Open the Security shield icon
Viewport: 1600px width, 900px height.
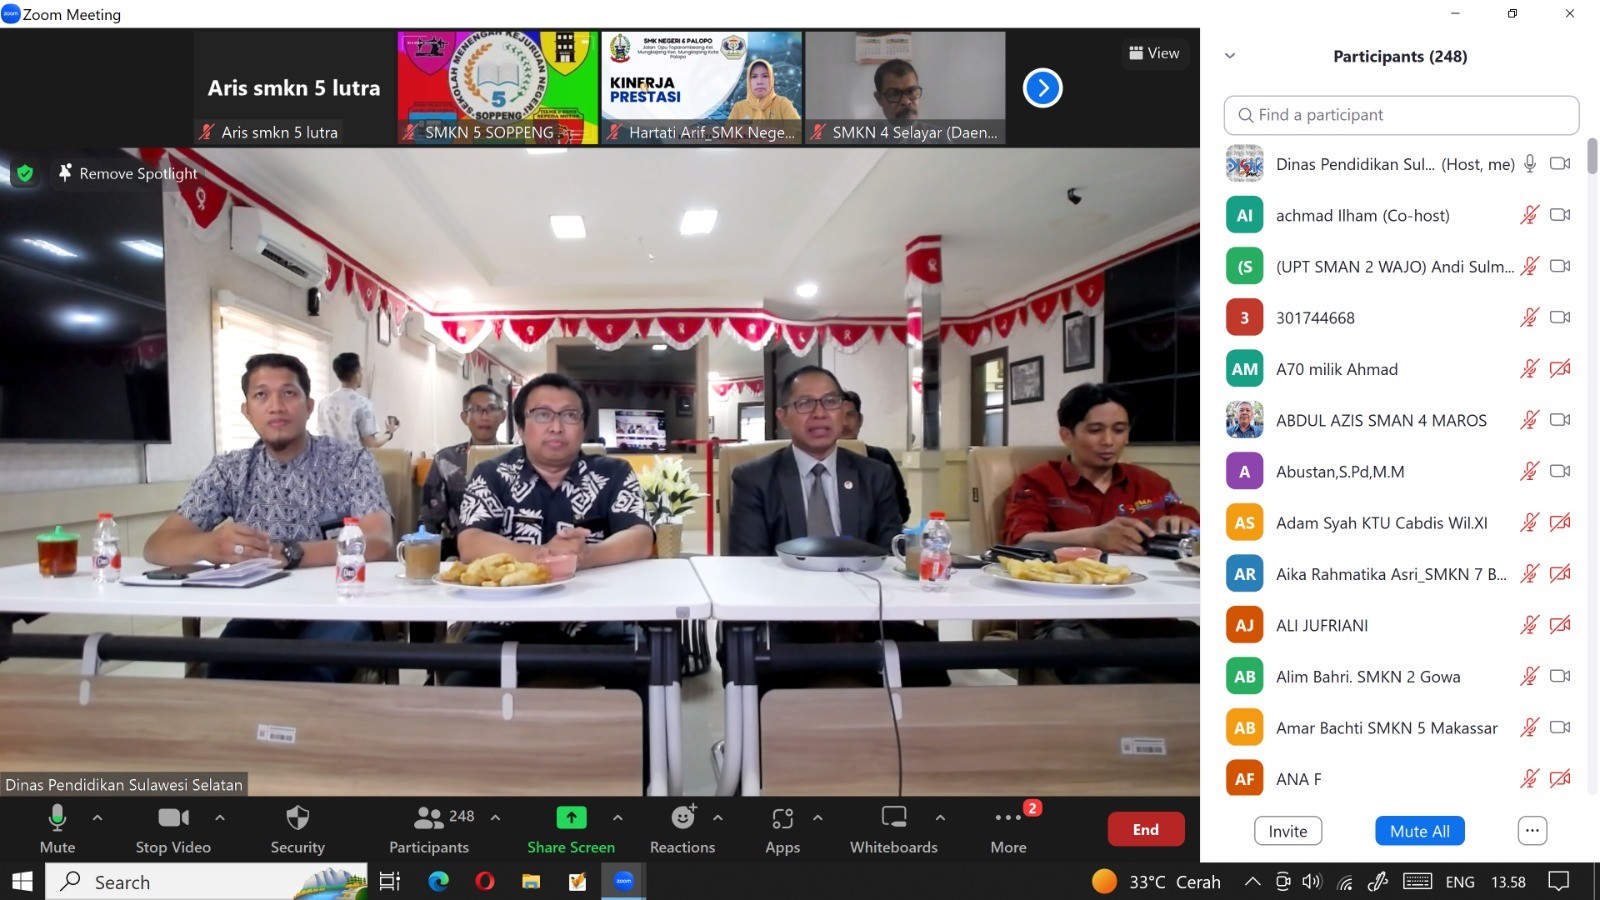point(297,819)
